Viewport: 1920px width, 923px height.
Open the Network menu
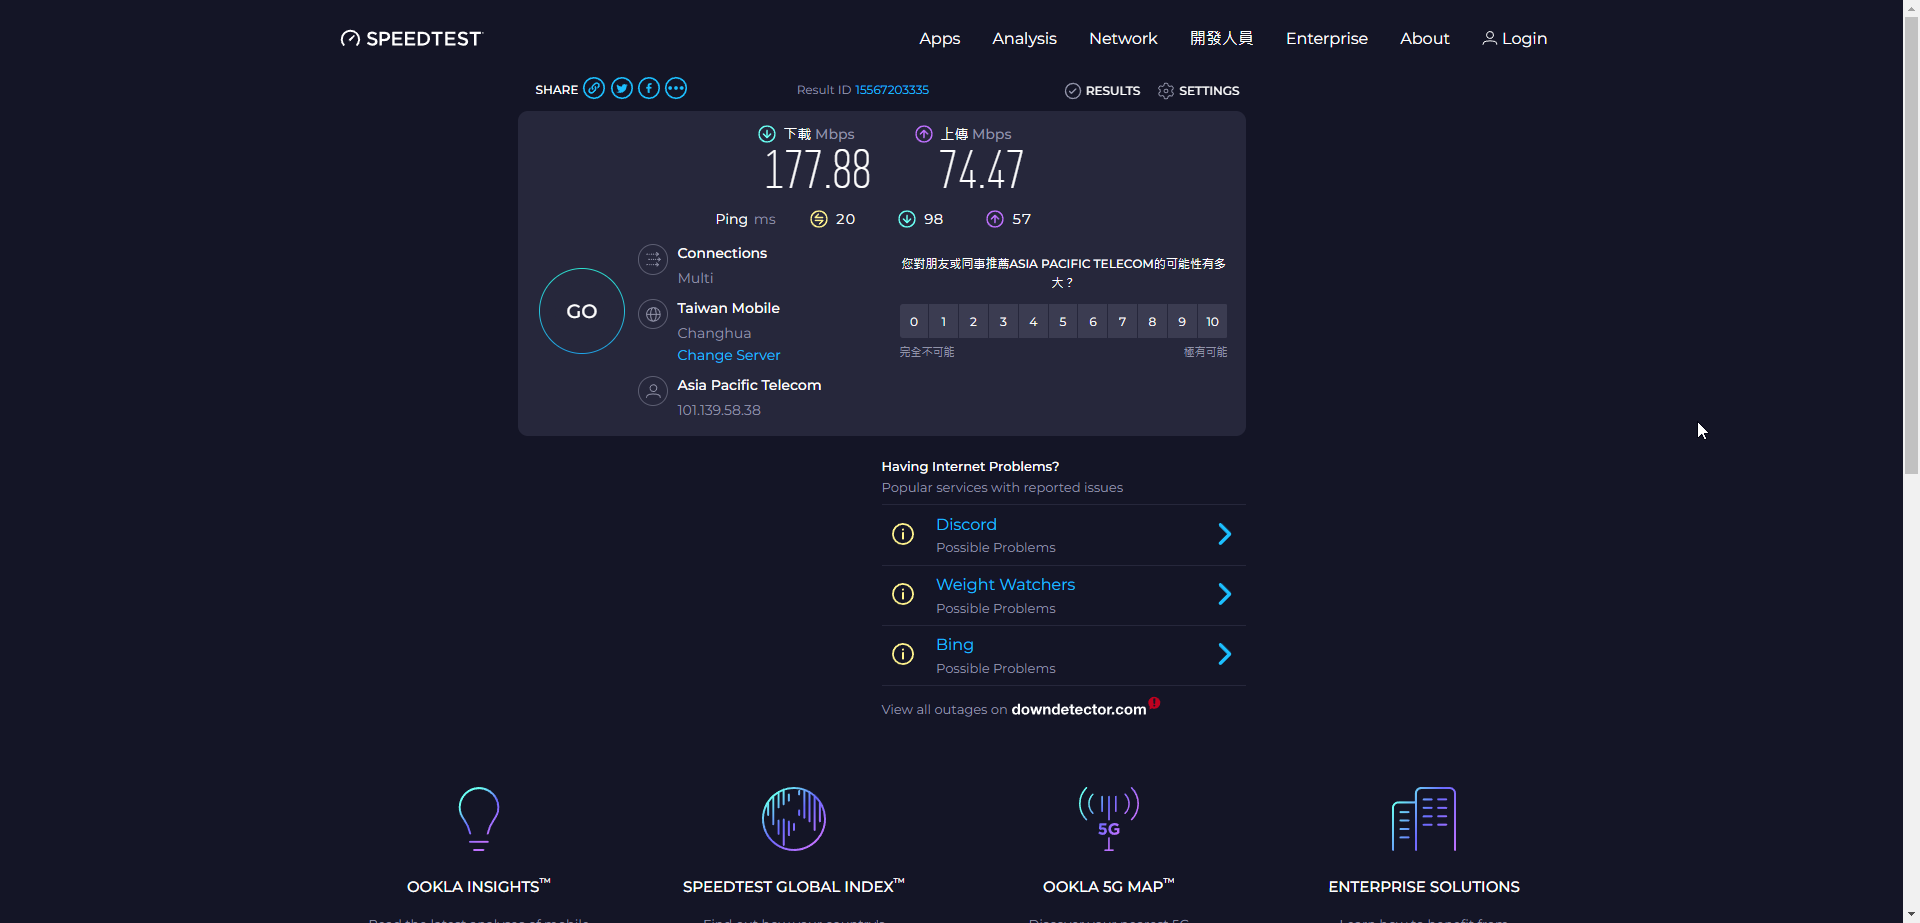[1123, 38]
